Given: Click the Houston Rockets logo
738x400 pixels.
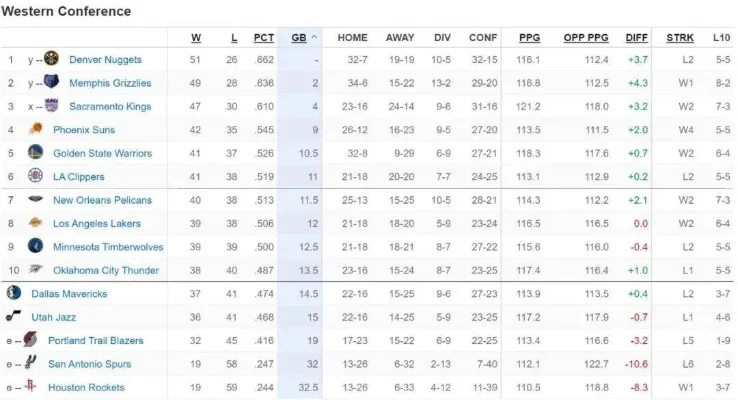Looking at the screenshot, I should coord(31,386).
